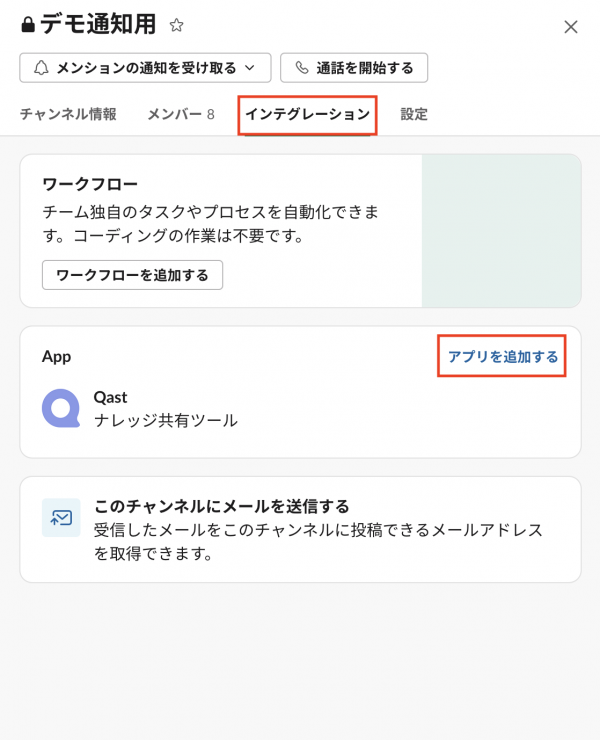Star the デモ通知用 channel
This screenshot has height=740, width=600.
click(x=177, y=25)
